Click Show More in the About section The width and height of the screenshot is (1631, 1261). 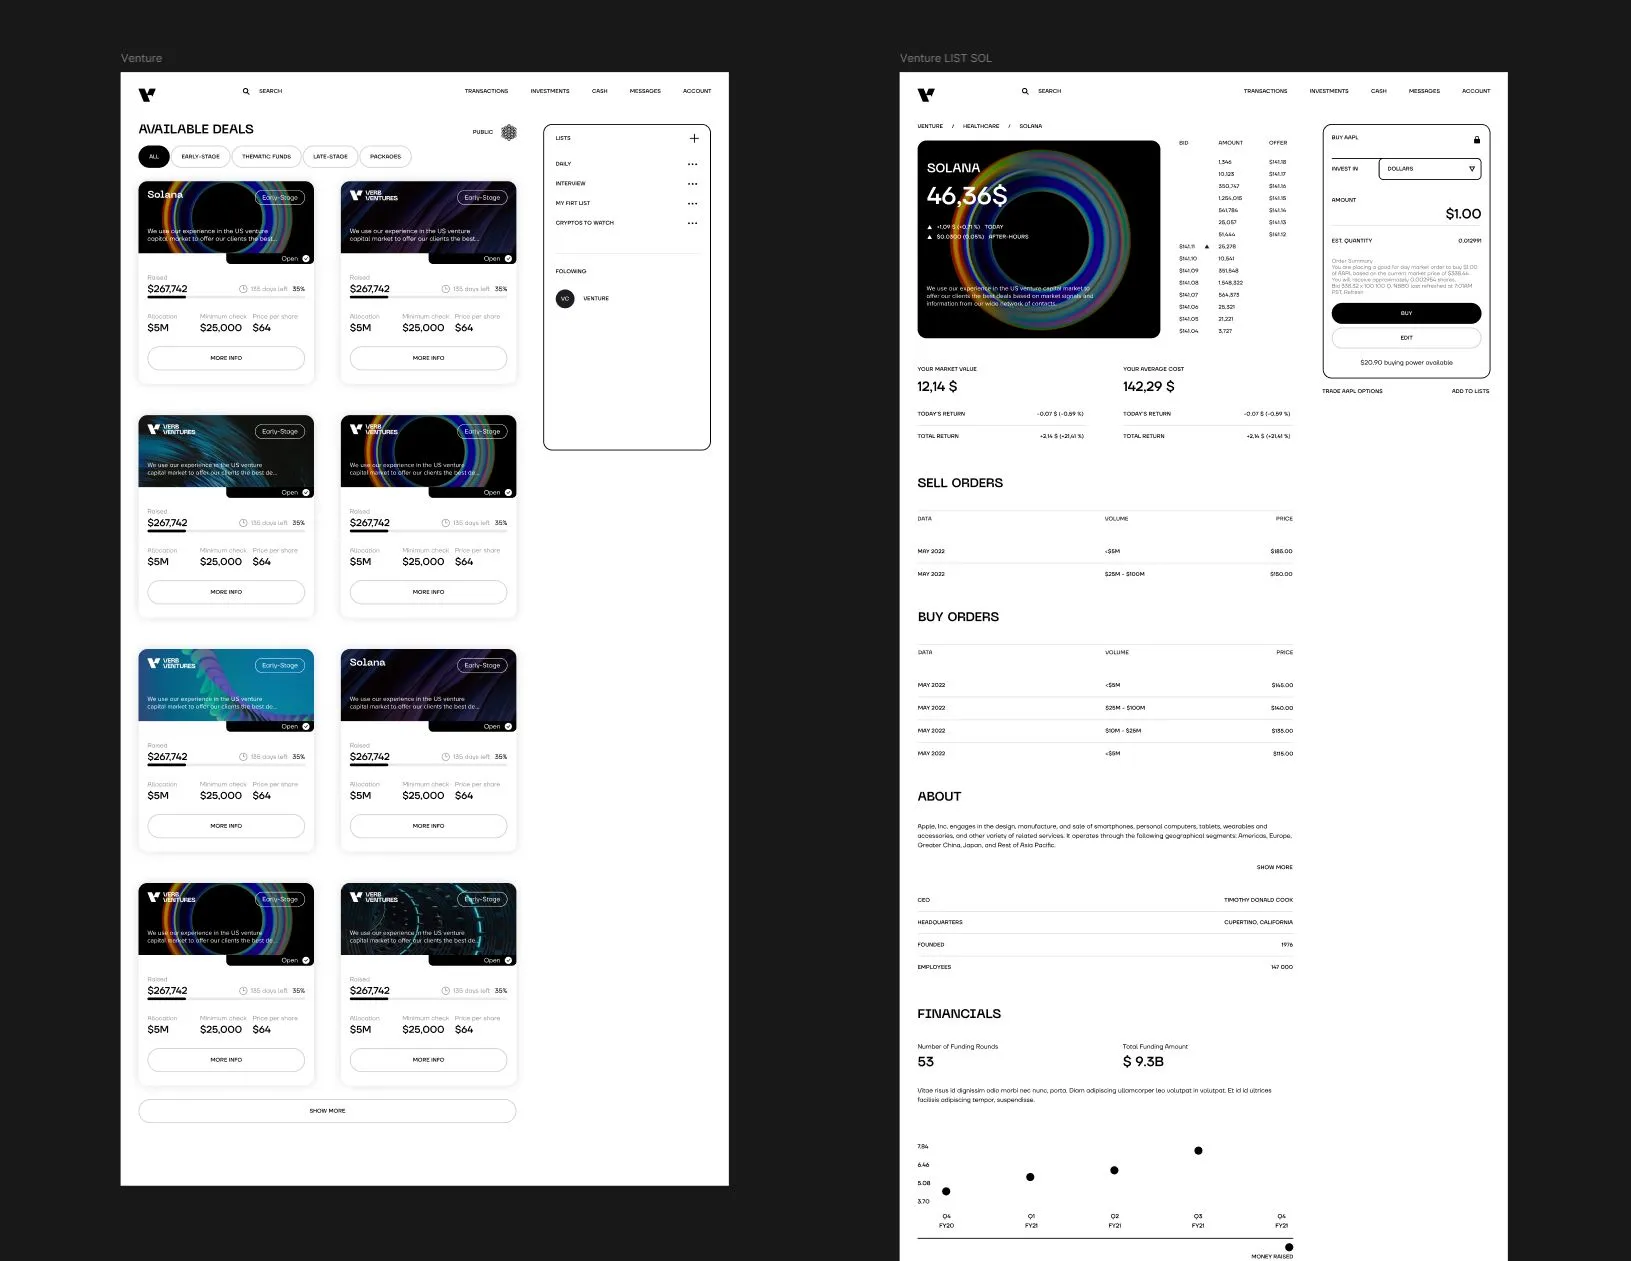point(1274,867)
